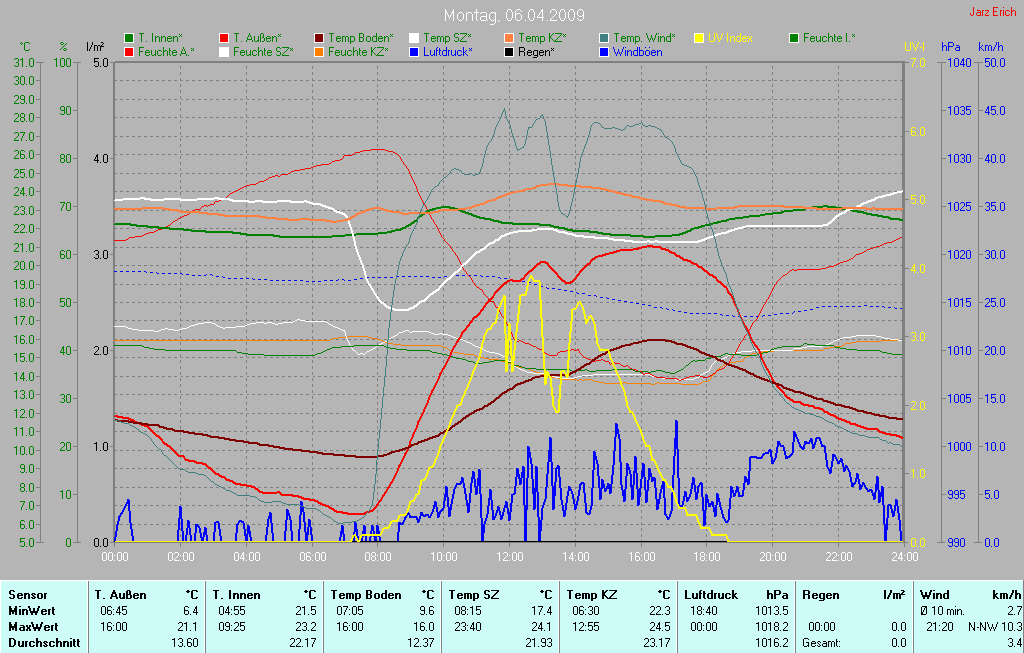Select the Feuchte A. legend label
Screen dimensions: 1024x653
click(x=166, y=51)
